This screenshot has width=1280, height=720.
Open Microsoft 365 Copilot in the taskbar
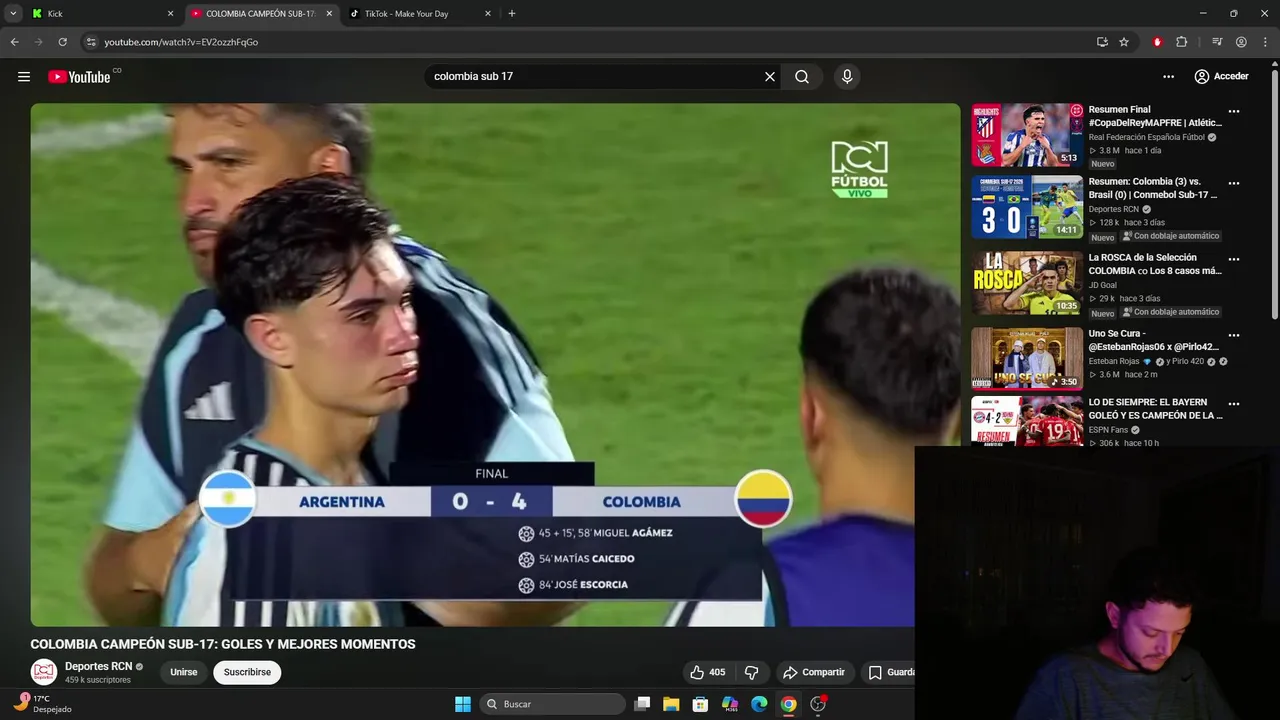(730, 704)
